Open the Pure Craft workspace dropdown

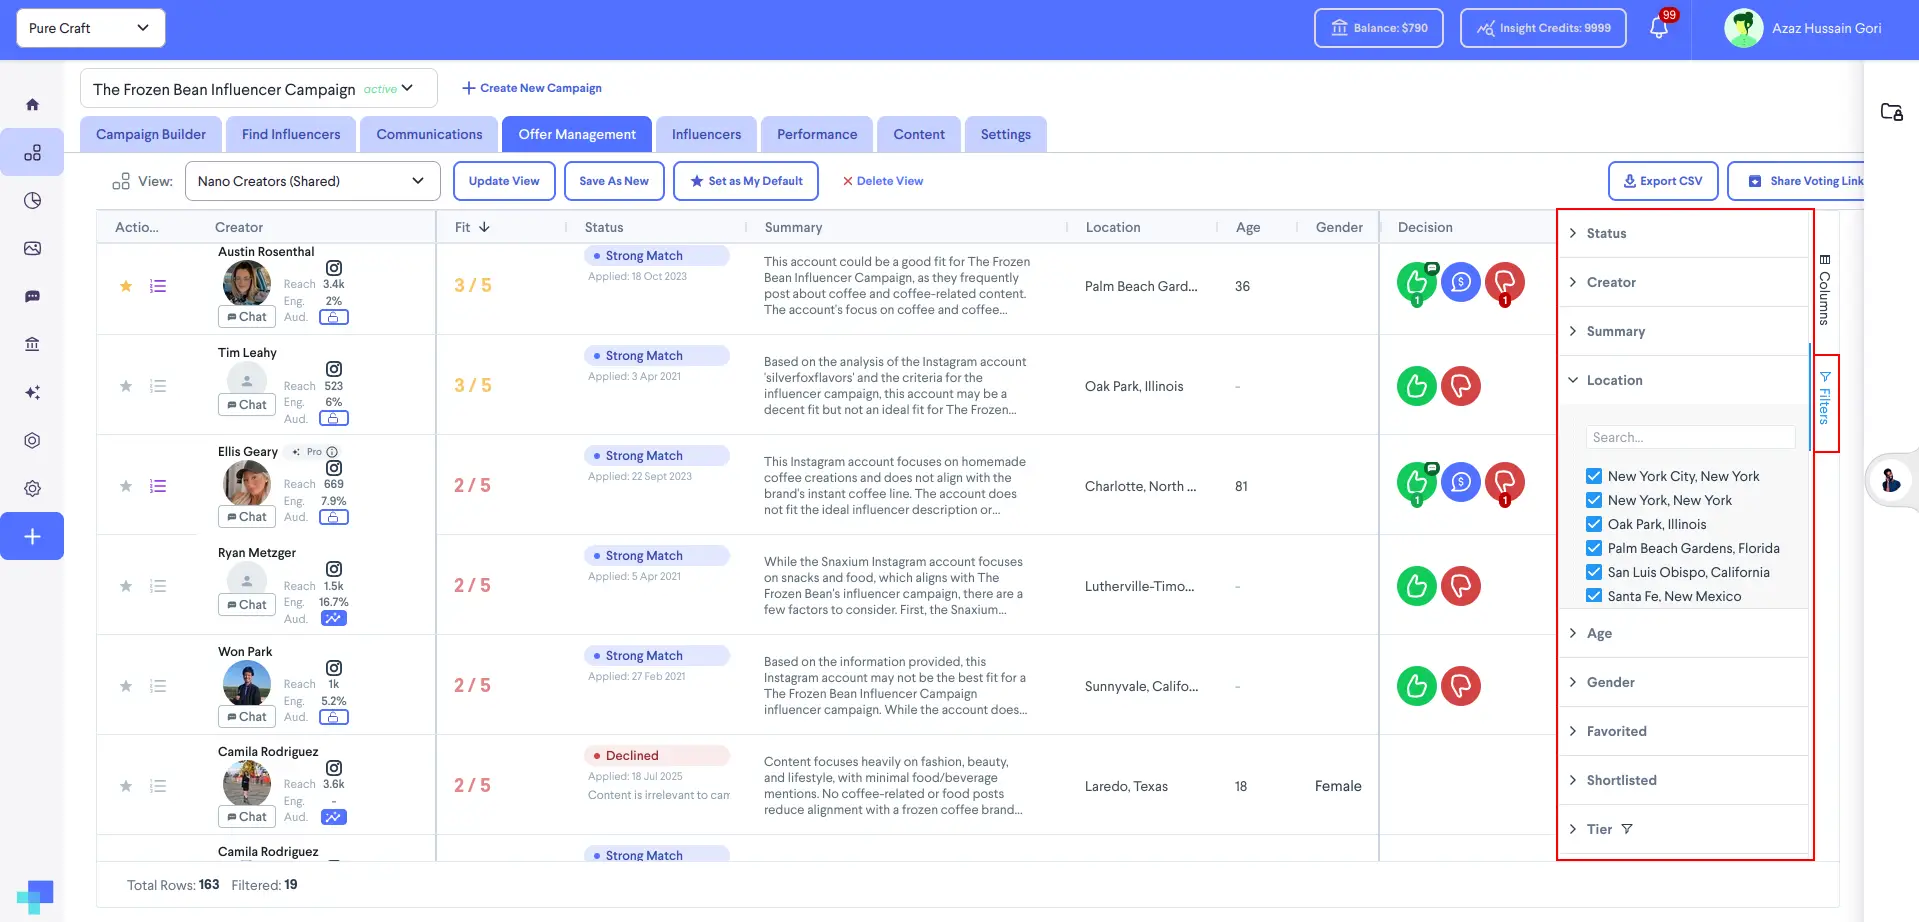[91, 28]
